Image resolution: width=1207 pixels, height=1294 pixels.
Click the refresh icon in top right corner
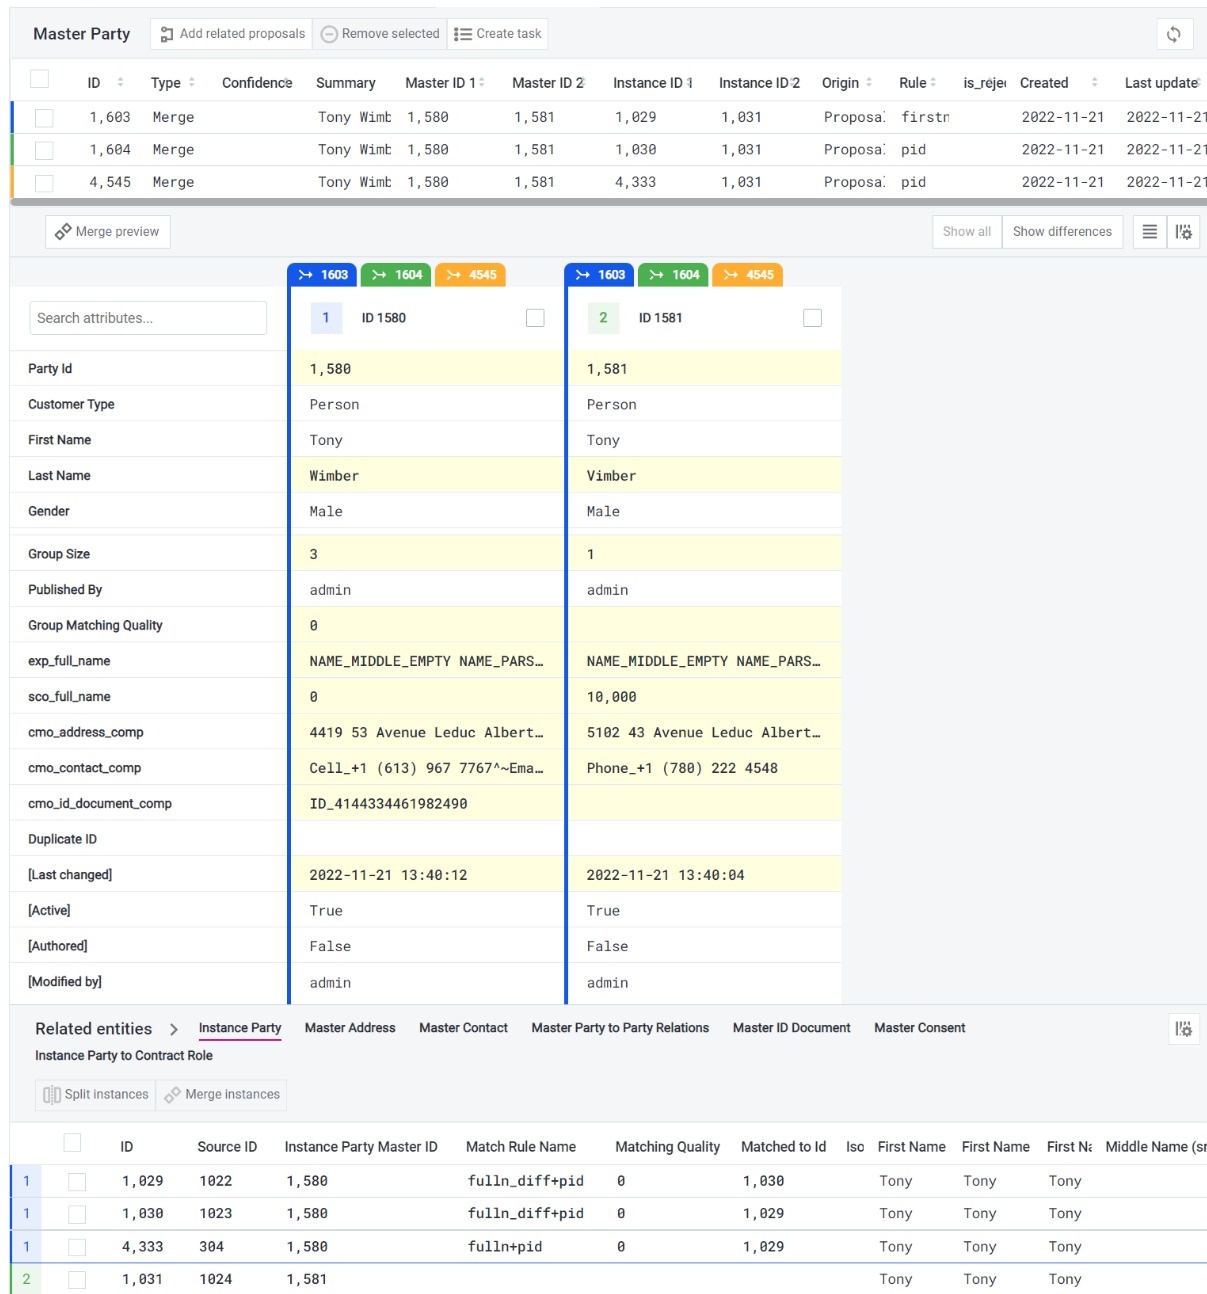coord(1174,33)
